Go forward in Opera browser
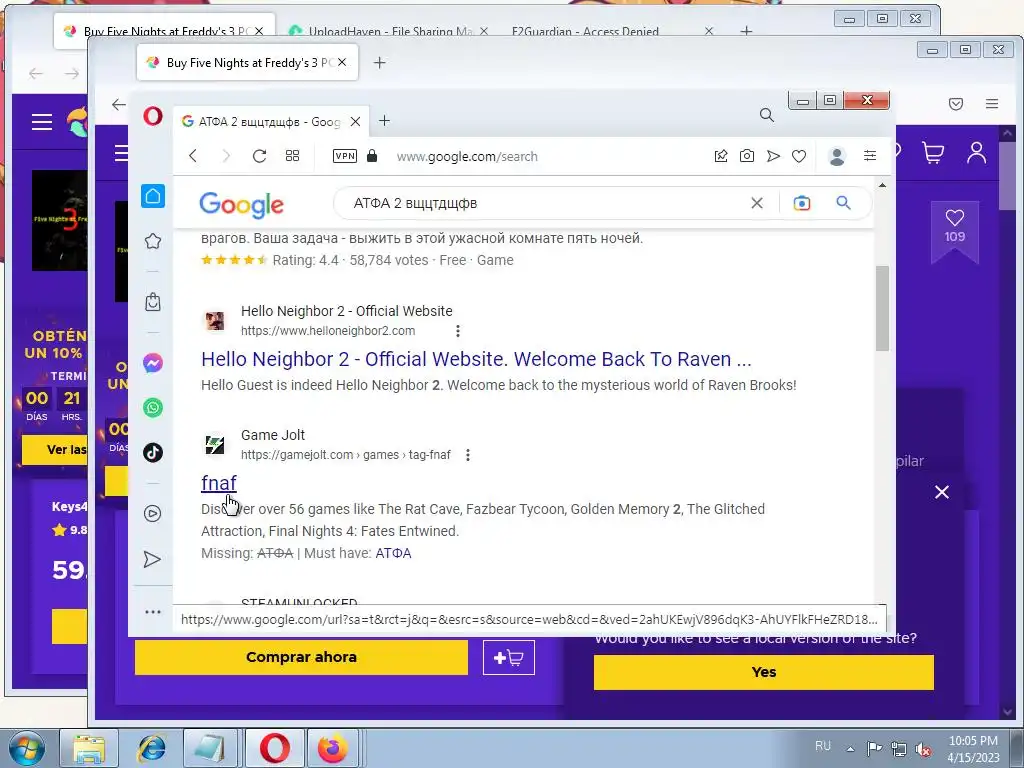Viewport: 1024px width, 768px height. coord(226,156)
